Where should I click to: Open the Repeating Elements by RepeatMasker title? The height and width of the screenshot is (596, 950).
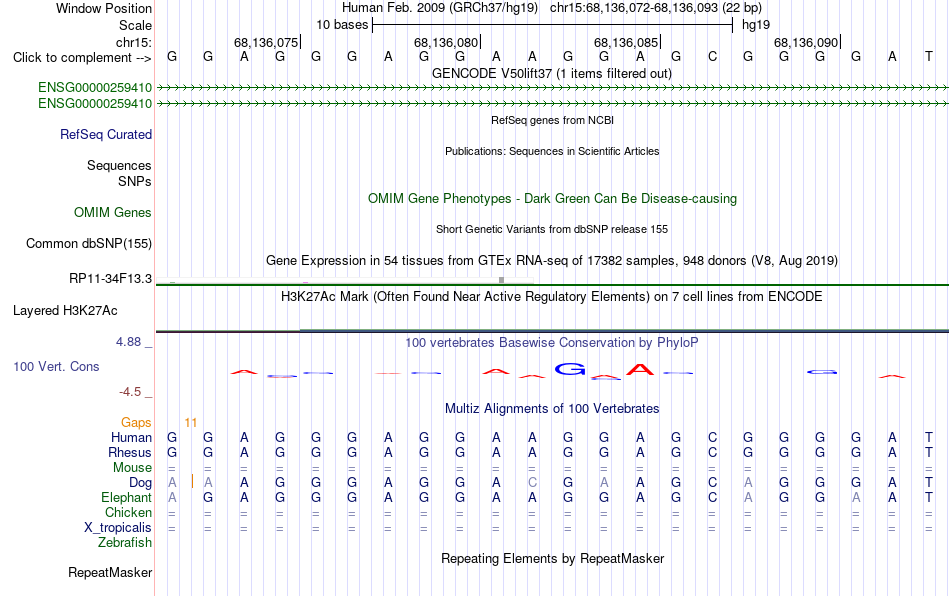[552, 558]
